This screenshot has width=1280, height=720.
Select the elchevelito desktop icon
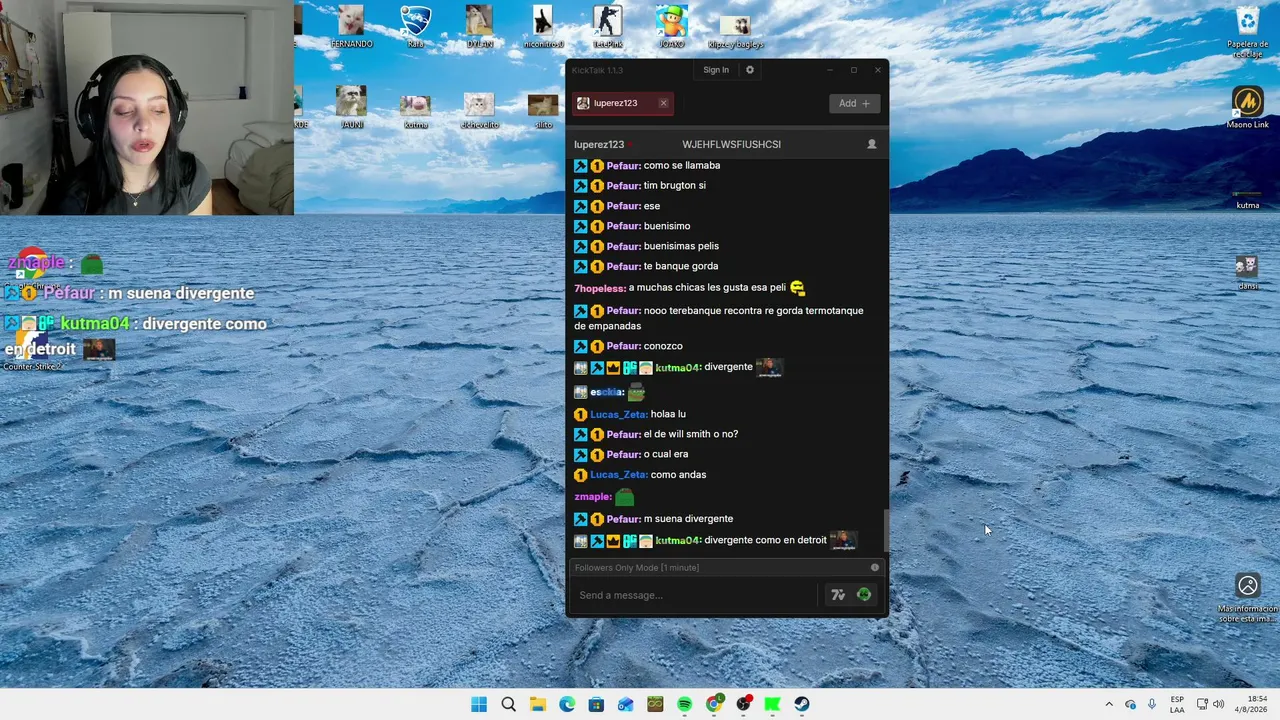479,111
